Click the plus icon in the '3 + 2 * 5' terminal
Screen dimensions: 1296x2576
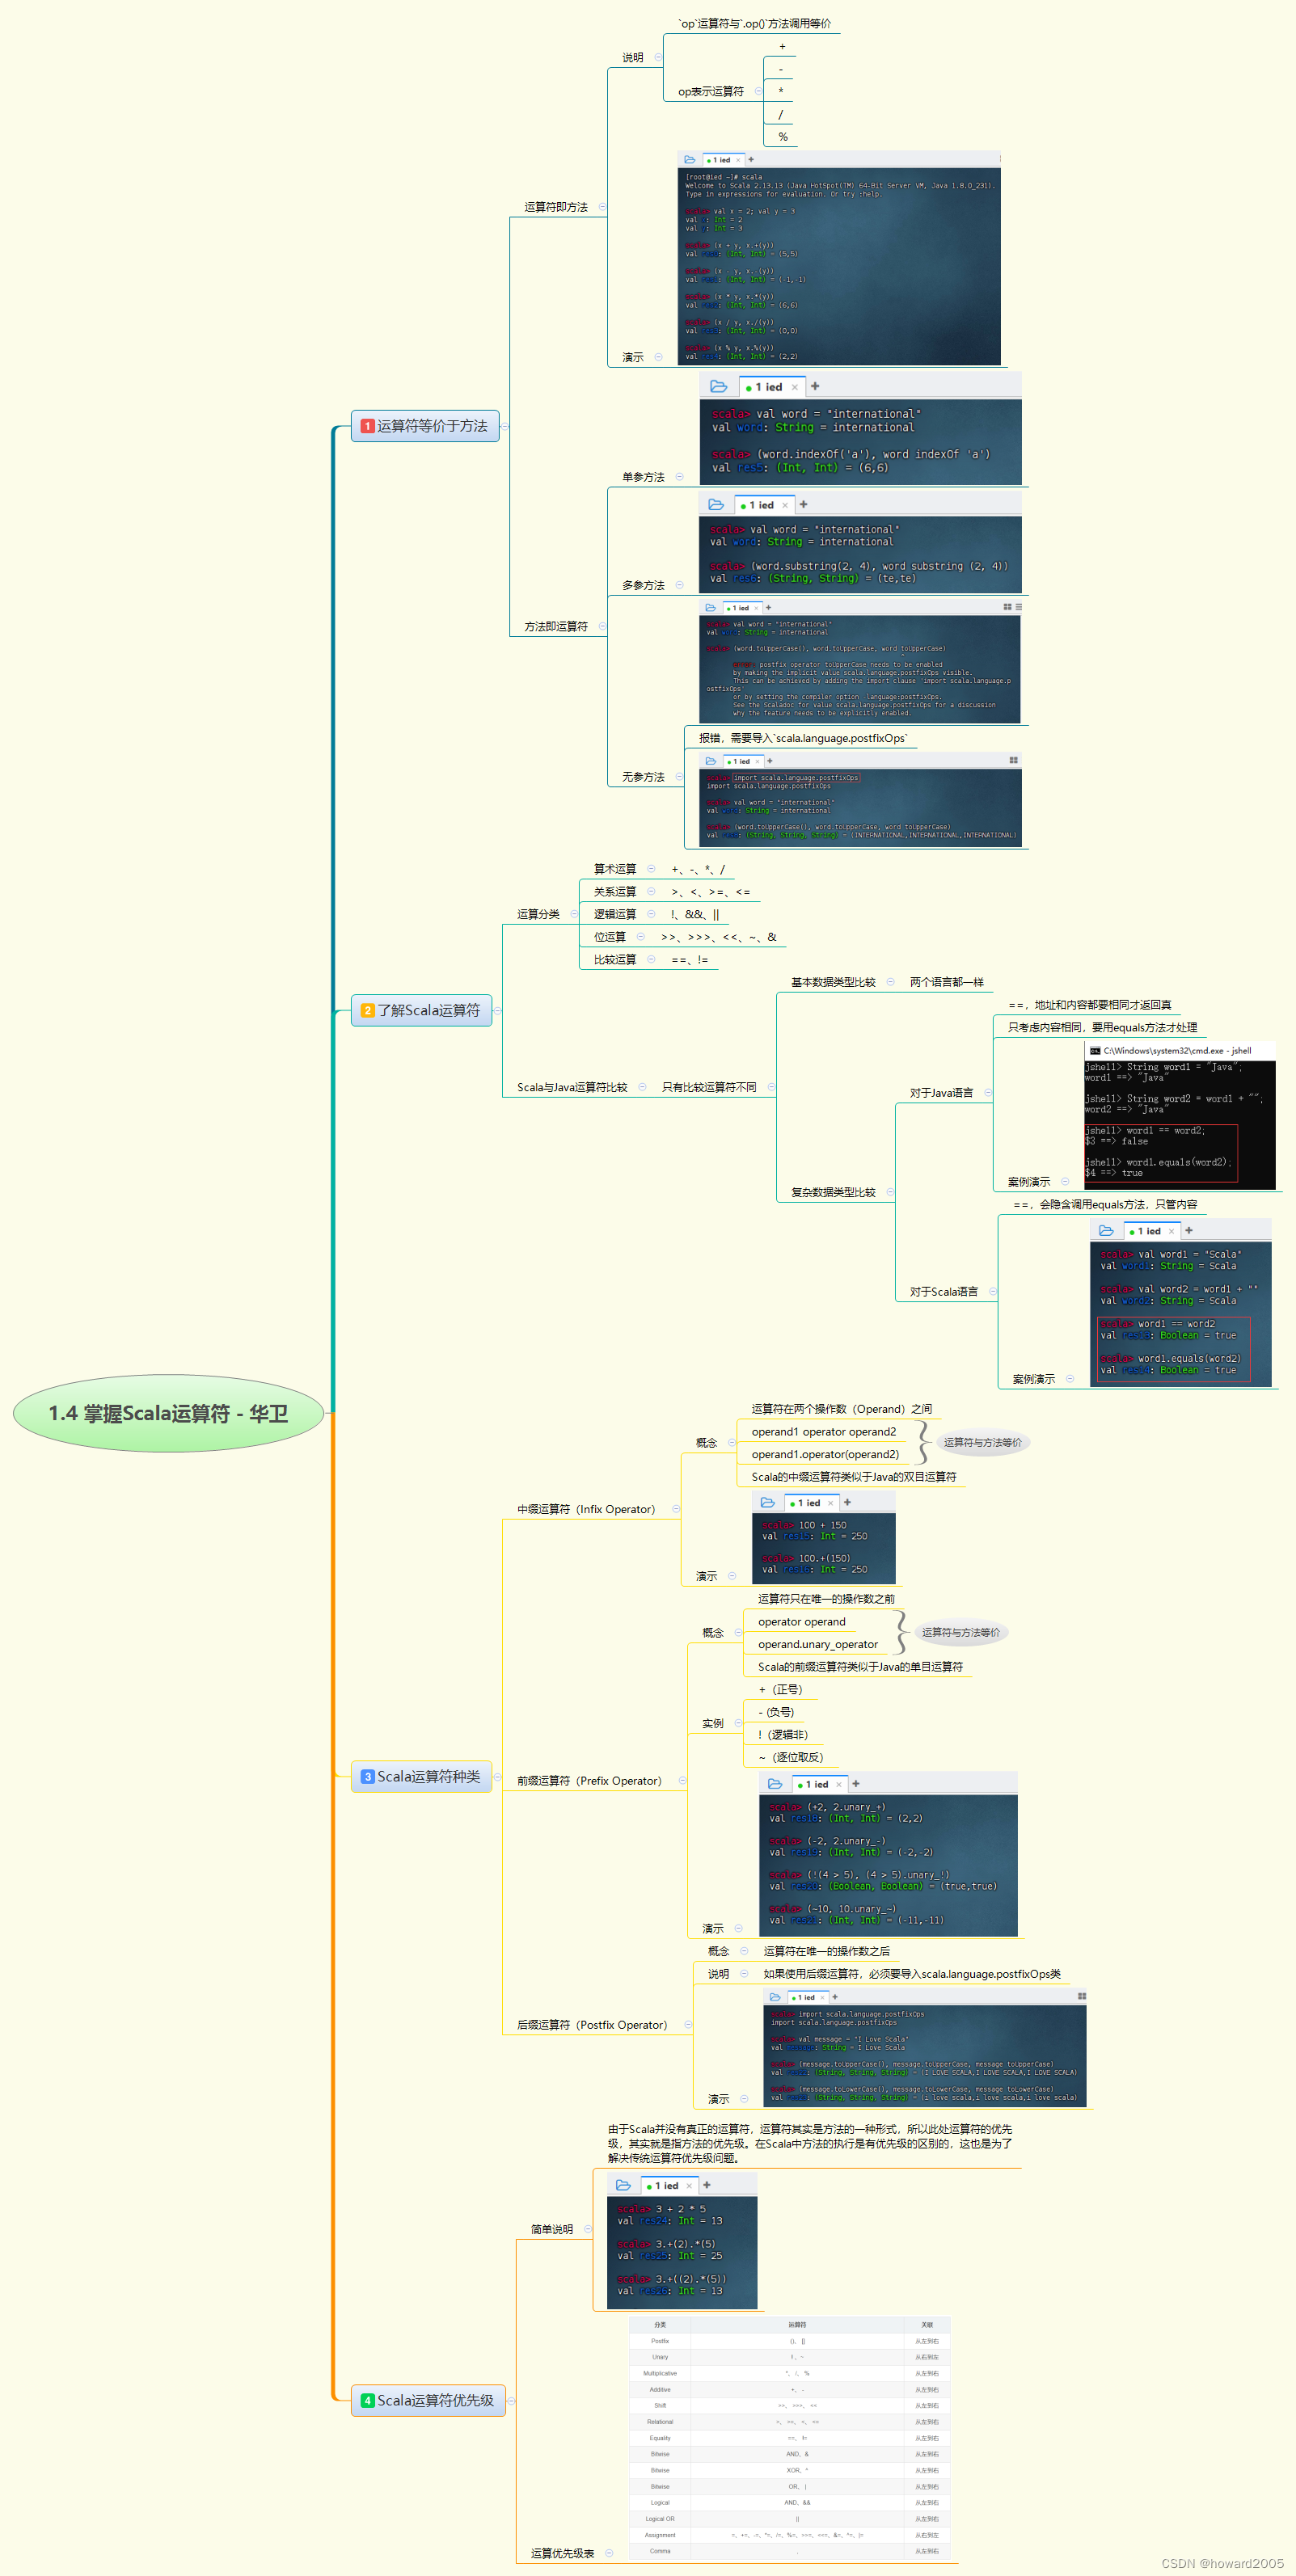click(707, 2185)
